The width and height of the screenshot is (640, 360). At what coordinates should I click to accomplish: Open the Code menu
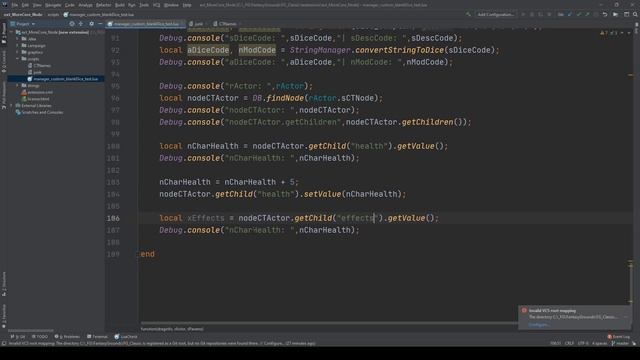click(x=70, y=5)
